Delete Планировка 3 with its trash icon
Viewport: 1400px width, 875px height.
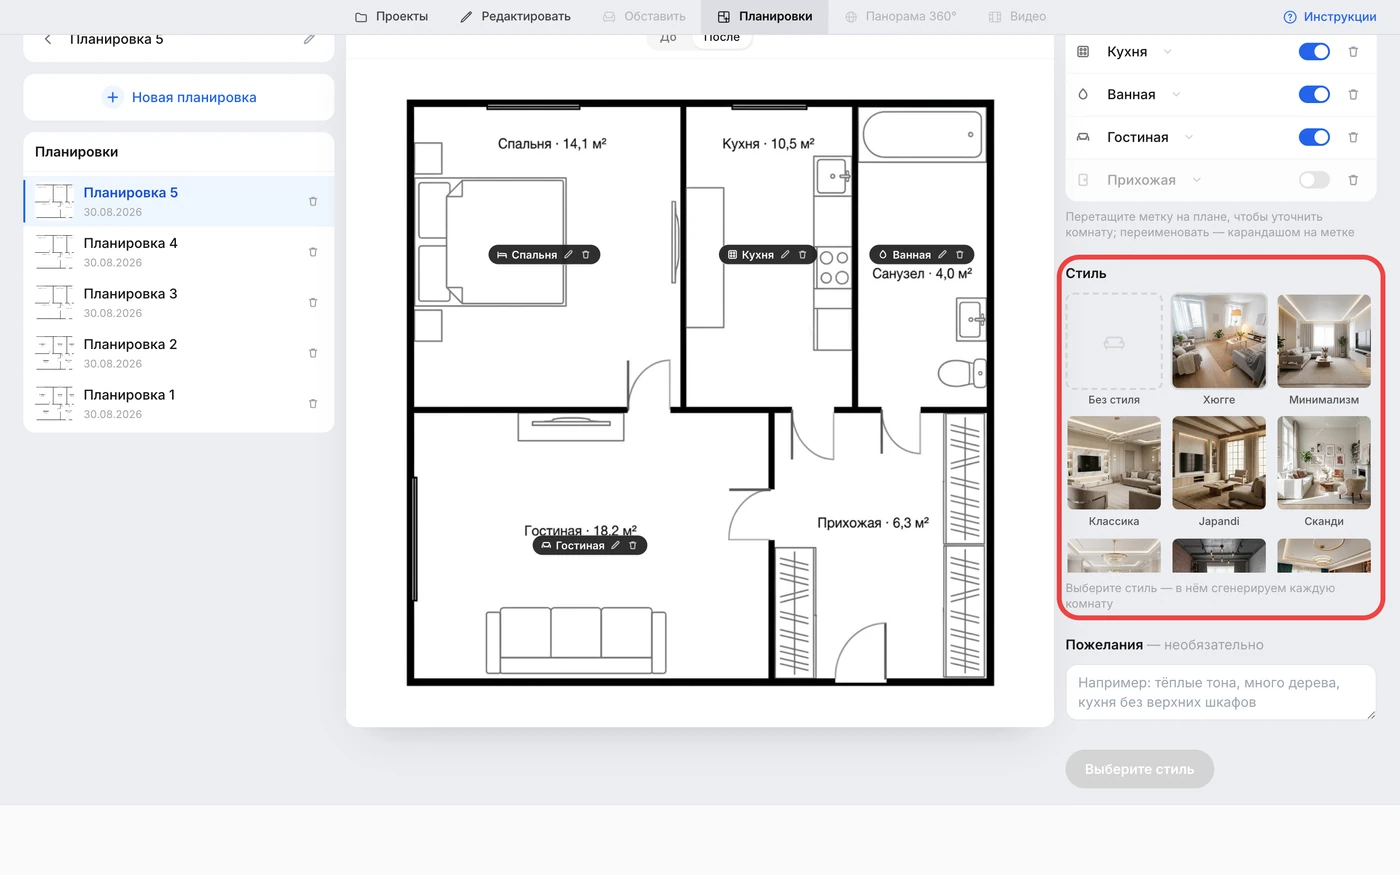pos(313,302)
